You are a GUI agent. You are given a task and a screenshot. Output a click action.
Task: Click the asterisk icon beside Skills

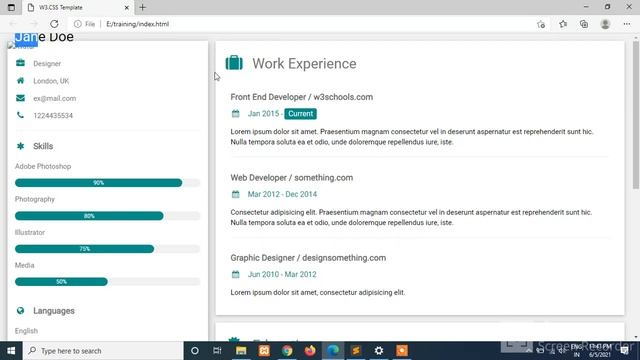20,146
